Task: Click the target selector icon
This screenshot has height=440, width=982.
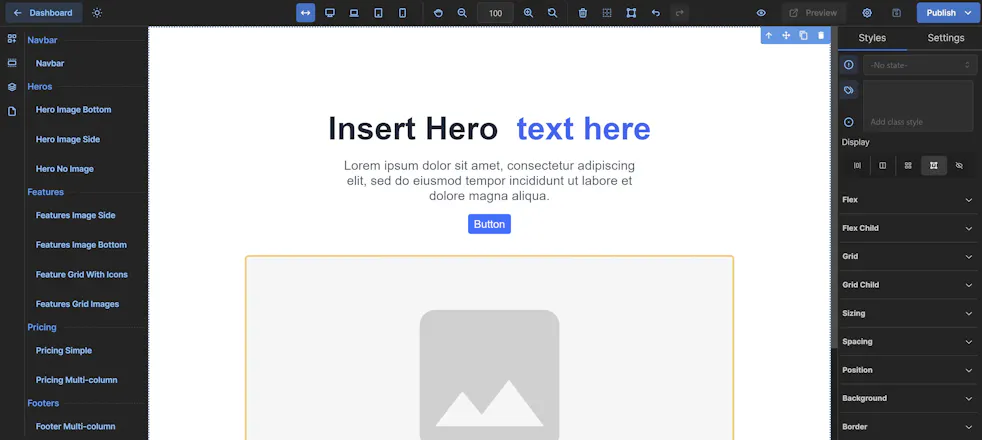Action: pos(849,122)
